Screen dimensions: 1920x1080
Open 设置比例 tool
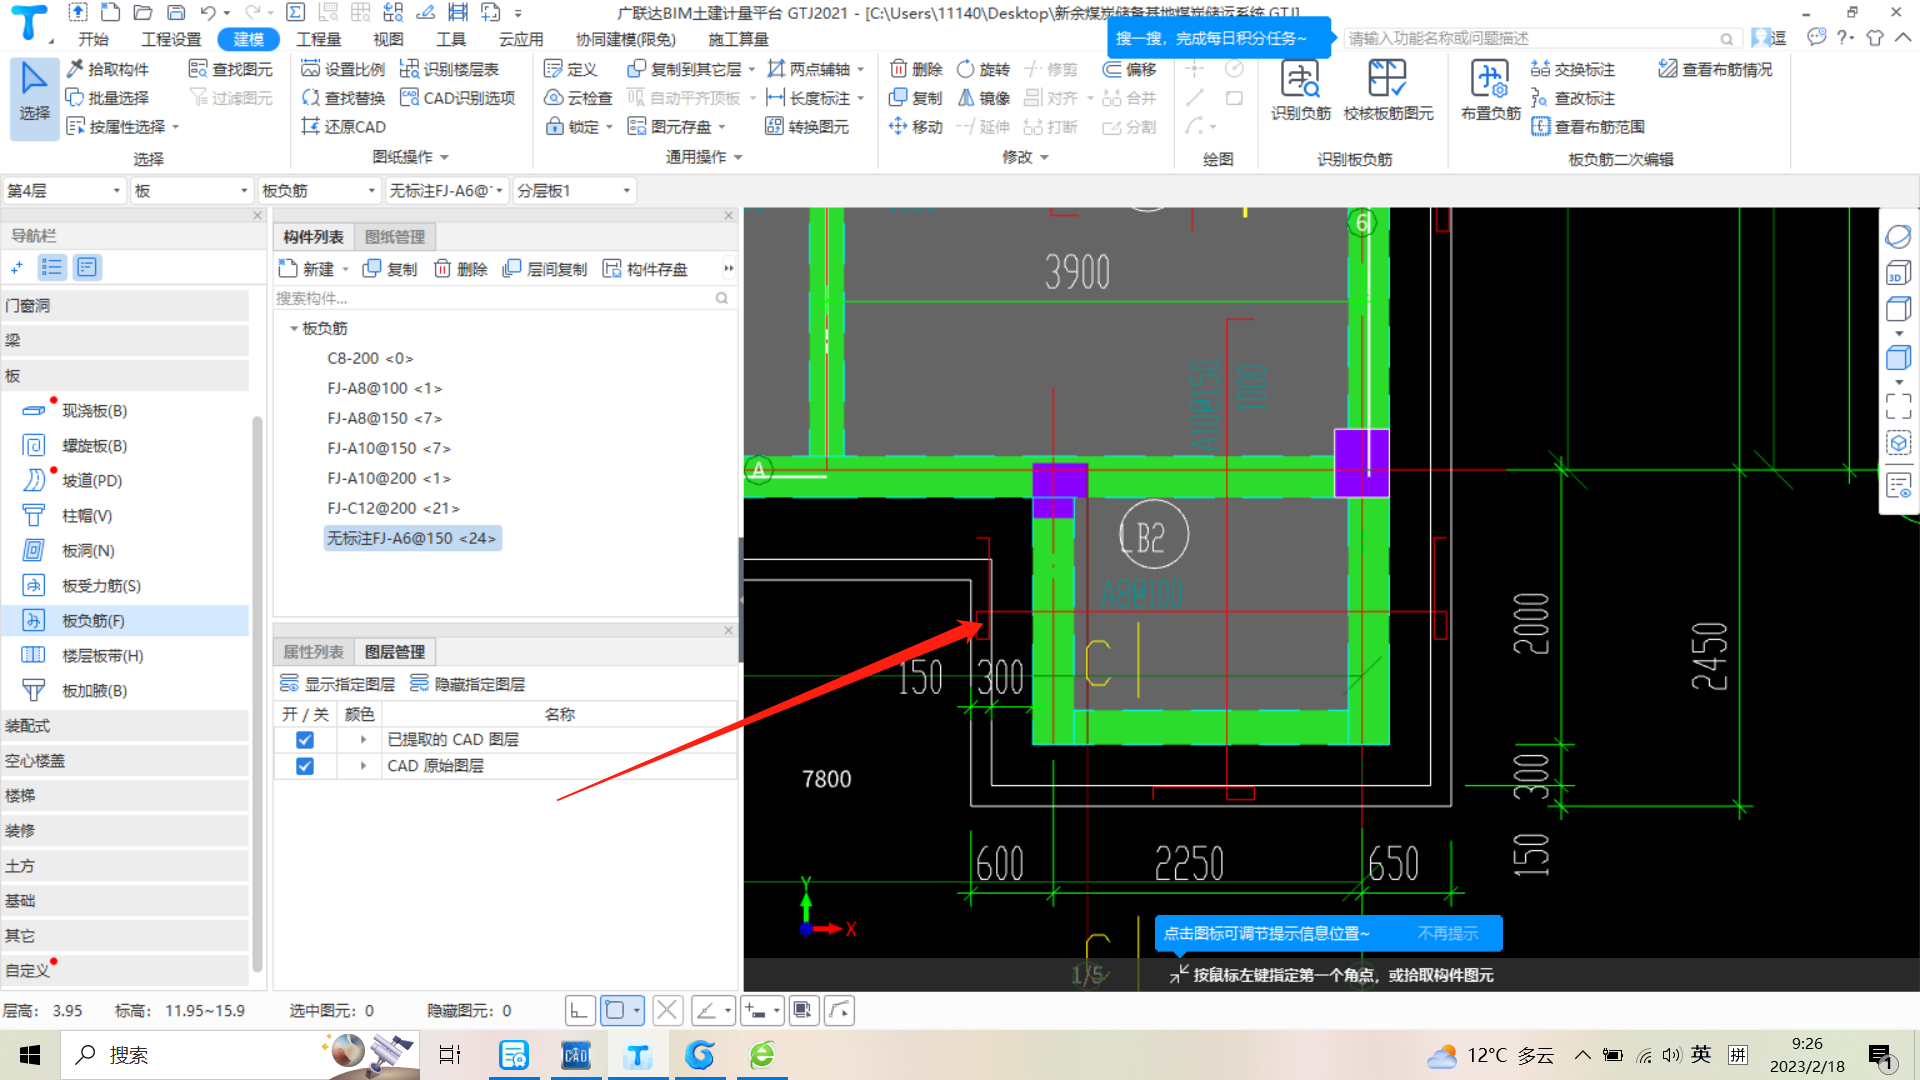[343, 69]
